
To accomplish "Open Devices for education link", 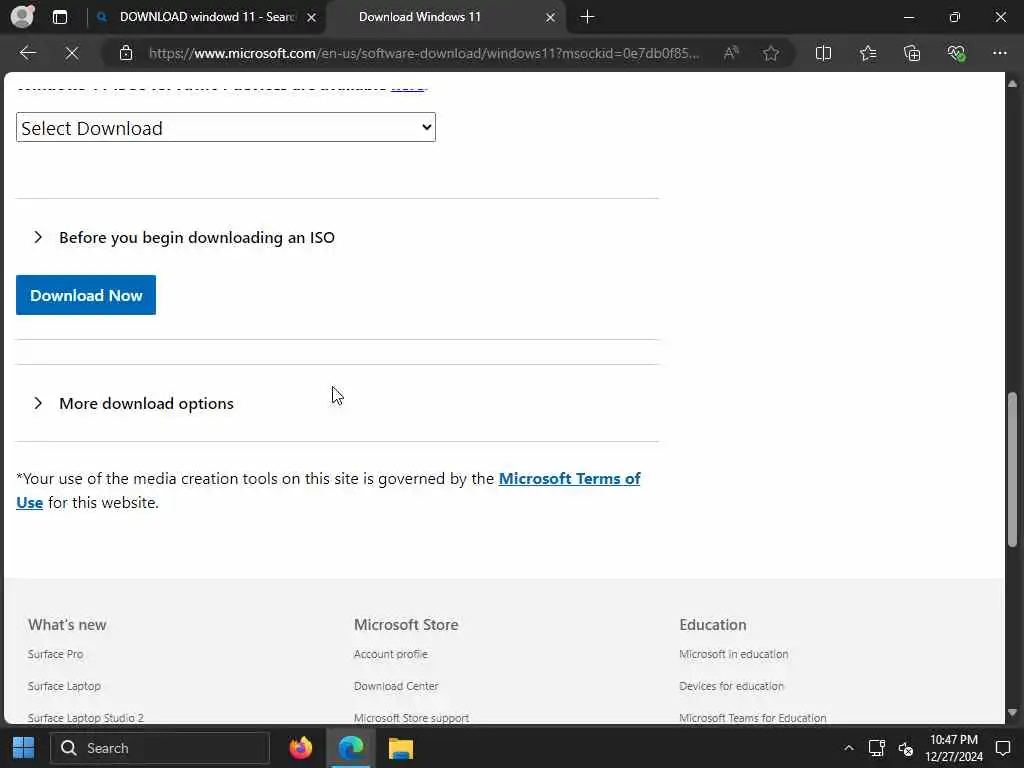I will 731,686.
